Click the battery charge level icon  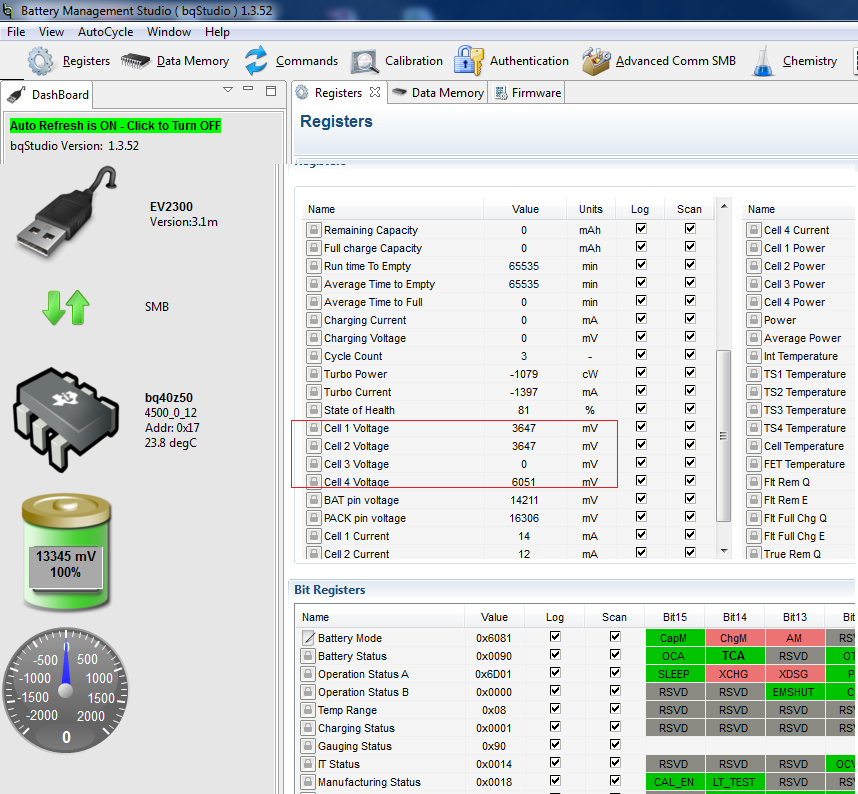point(66,552)
